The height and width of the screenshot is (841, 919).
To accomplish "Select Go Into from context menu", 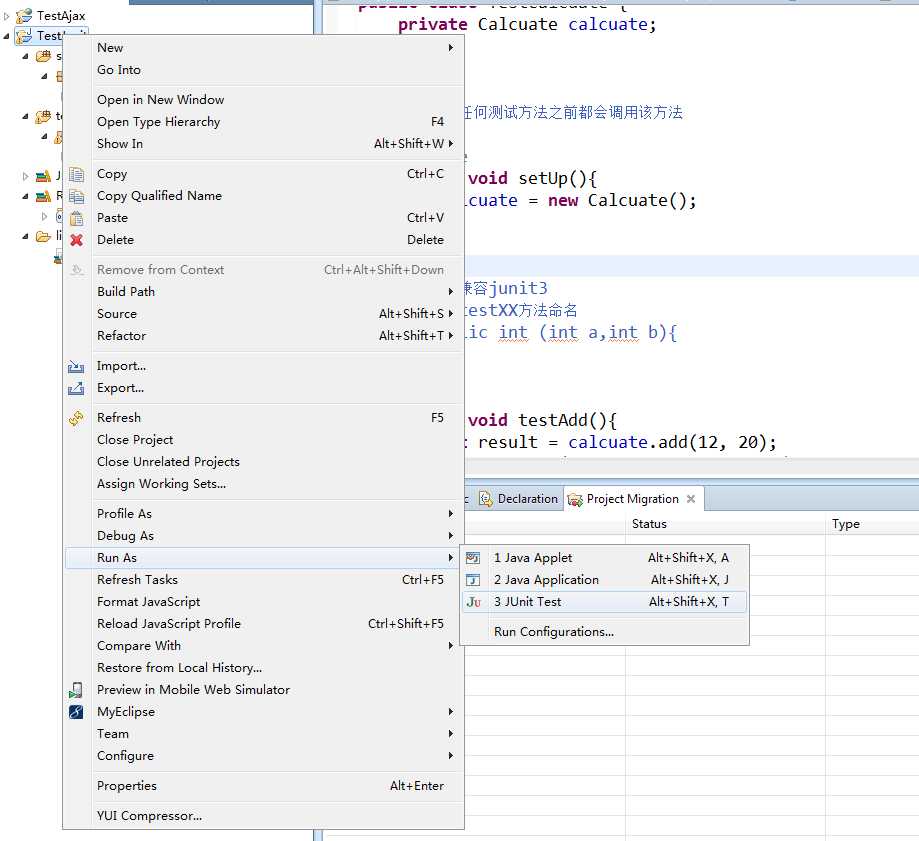I will [x=263, y=70].
